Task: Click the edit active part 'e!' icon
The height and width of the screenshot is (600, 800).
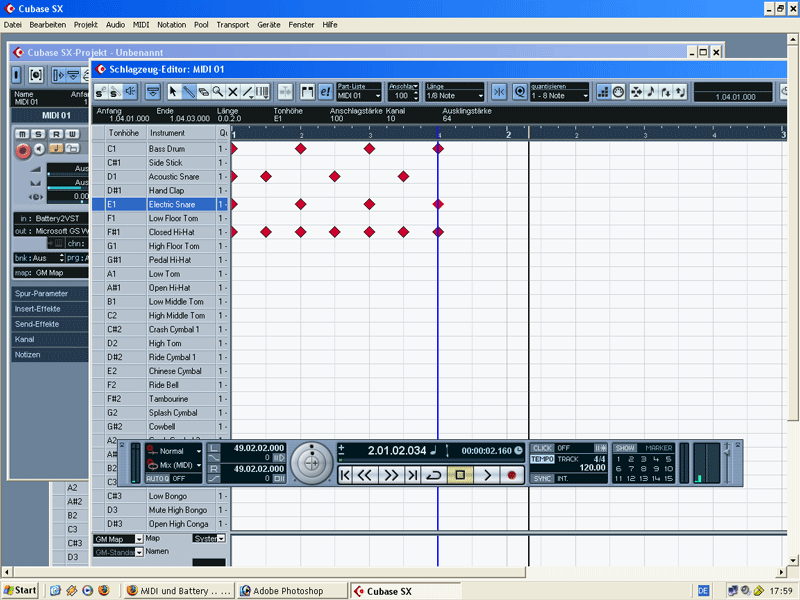Action: coord(325,92)
